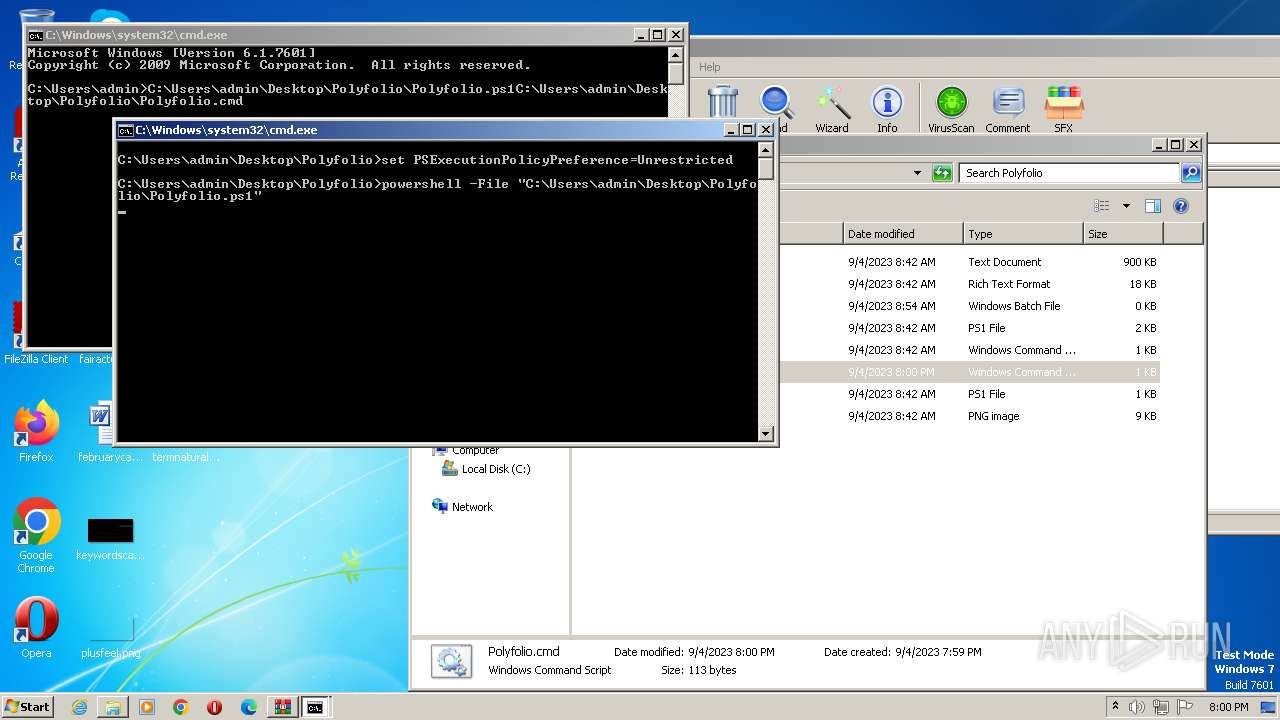Select Local Disk (C:) in navigation tree

pos(486,469)
